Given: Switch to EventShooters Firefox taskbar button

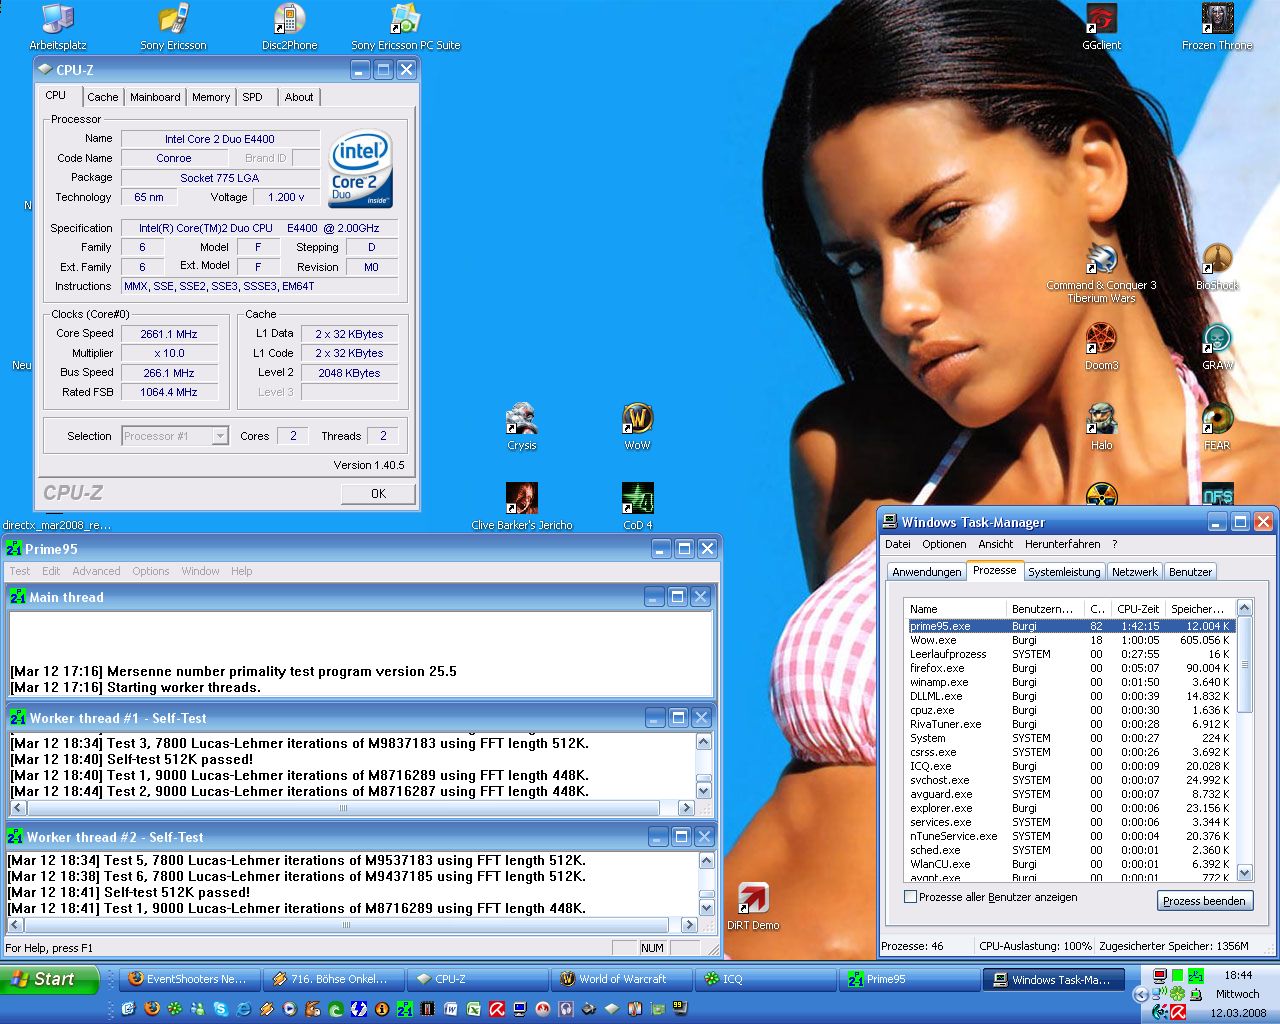Looking at the screenshot, I should click(189, 979).
